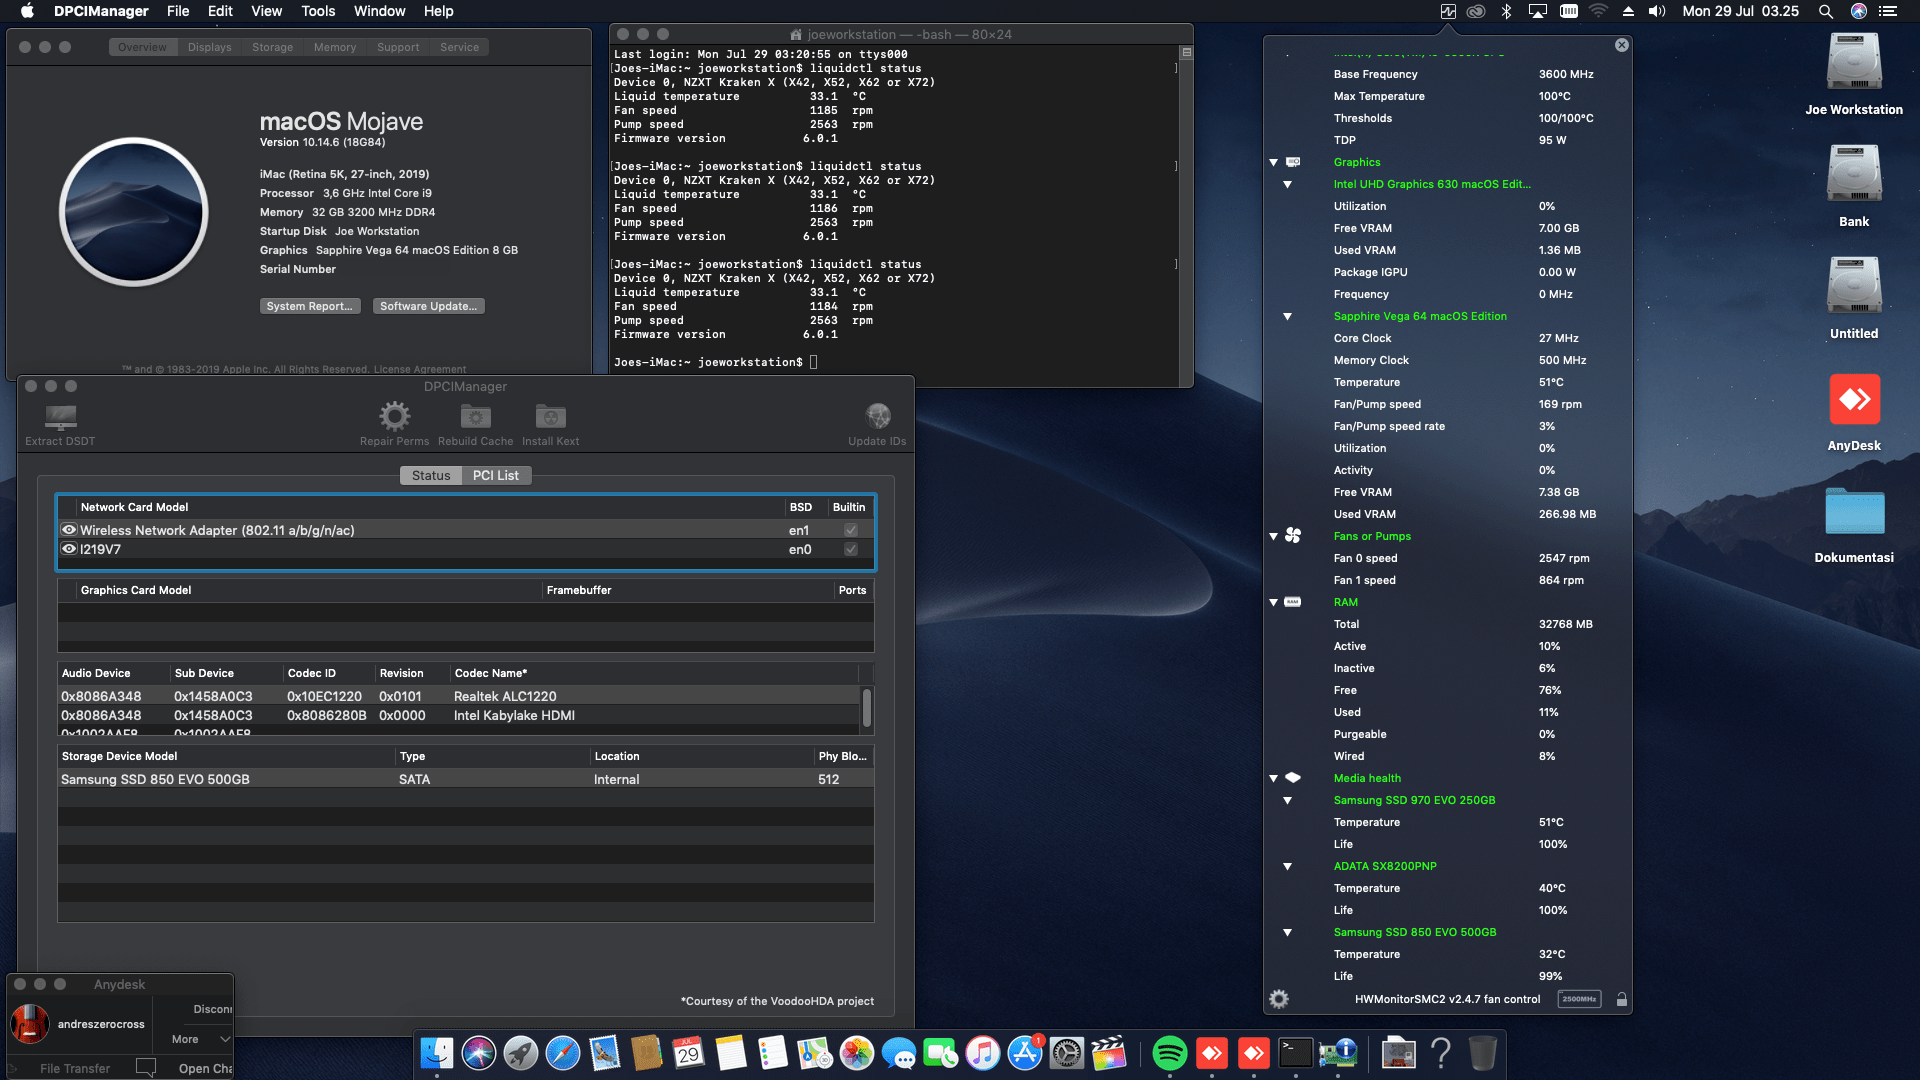
Task: Click the lock icon in HWMonitorSMC2
Action: click(x=1622, y=999)
